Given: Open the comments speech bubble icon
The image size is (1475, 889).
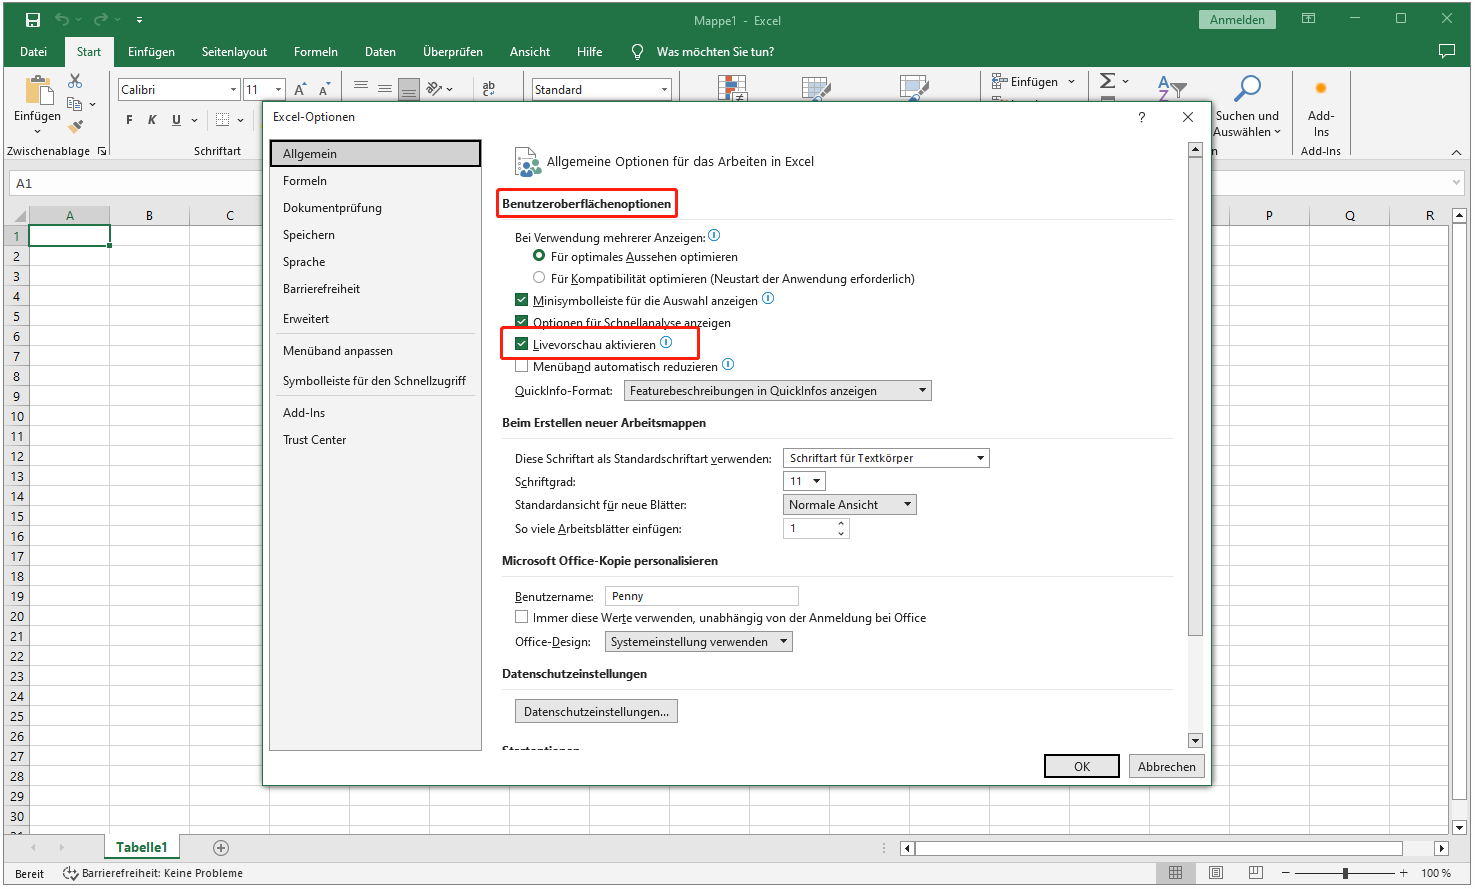Looking at the screenshot, I should [1446, 51].
